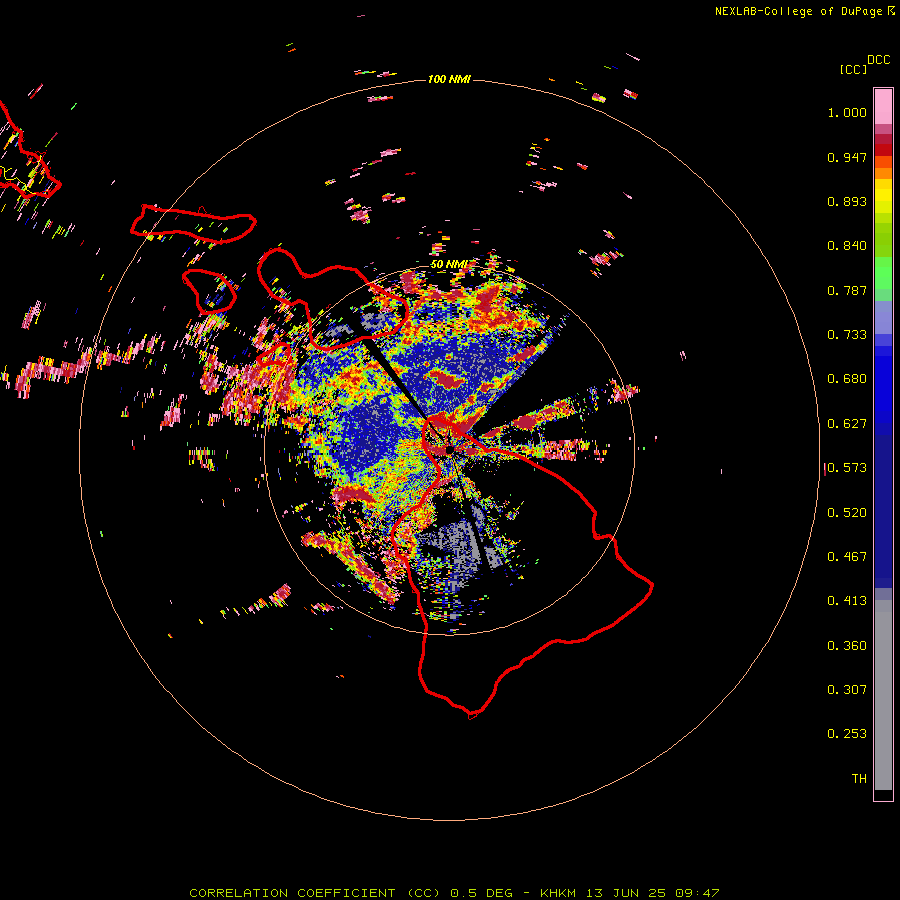
Task: Click the NEXLAB-College of DuPage label
Action: point(800,11)
